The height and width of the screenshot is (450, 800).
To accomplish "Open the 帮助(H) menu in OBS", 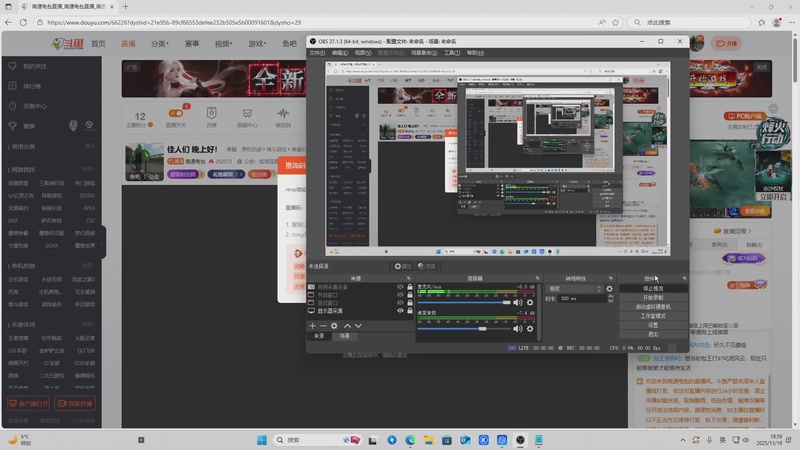I will [x=475, y=53].
